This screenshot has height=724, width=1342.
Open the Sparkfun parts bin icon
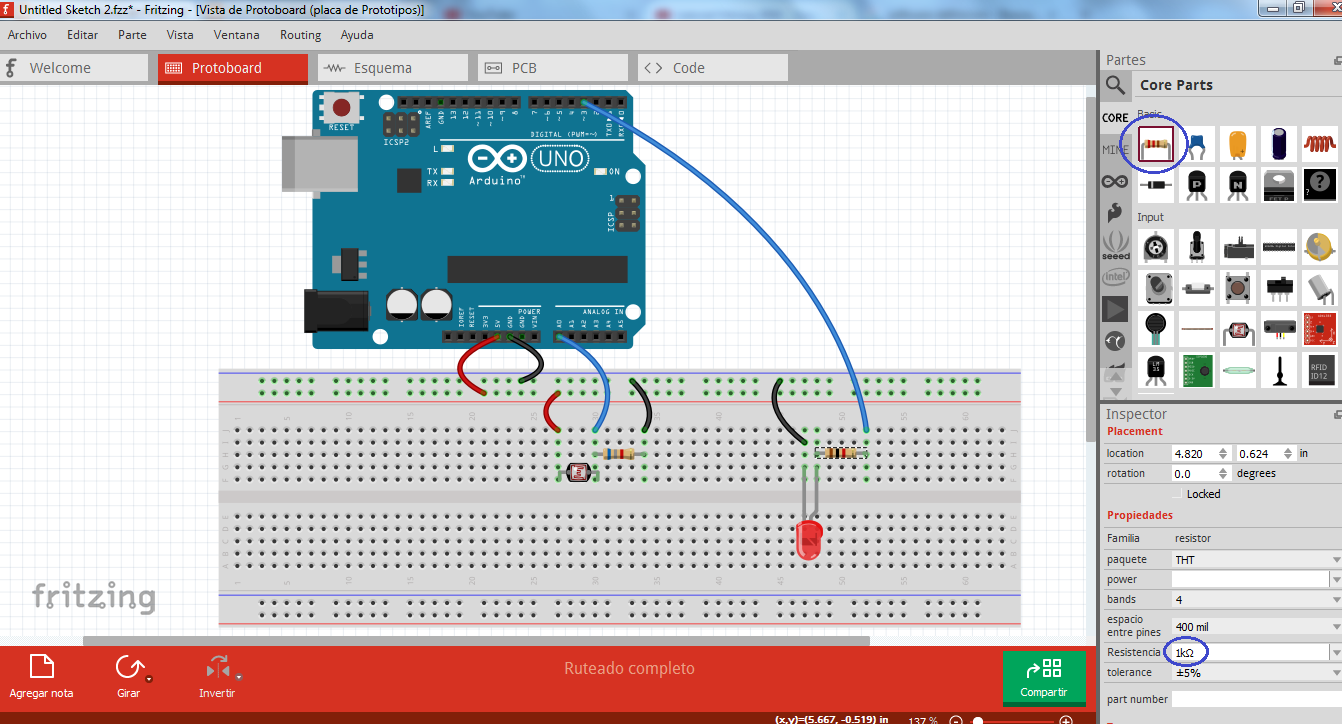point(1115,211)
